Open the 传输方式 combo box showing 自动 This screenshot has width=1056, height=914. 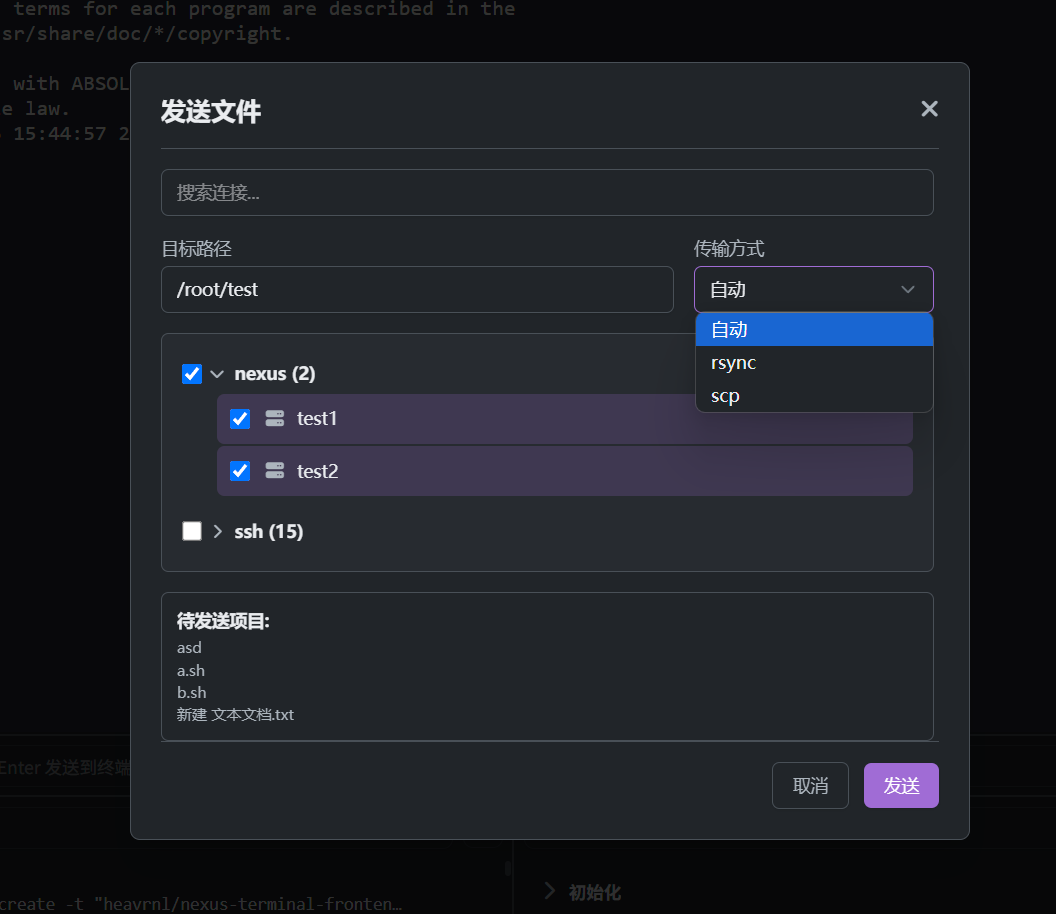pyautogui.click(x=814, y=290)
